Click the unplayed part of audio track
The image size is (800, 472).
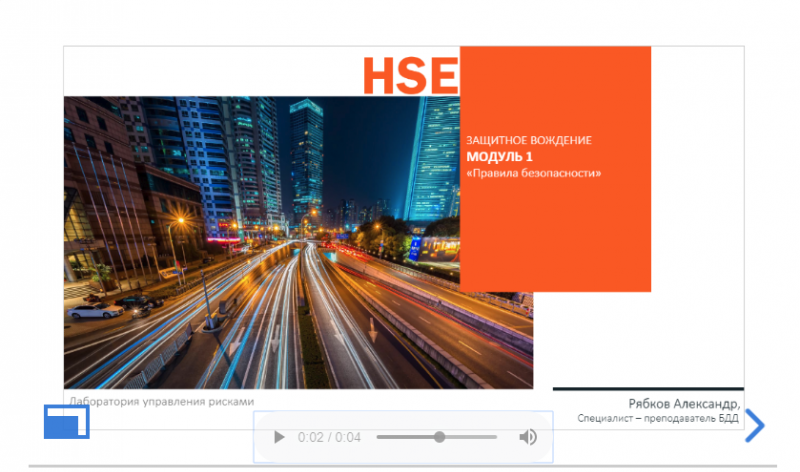pyautogui.click(x=470, y=437)
